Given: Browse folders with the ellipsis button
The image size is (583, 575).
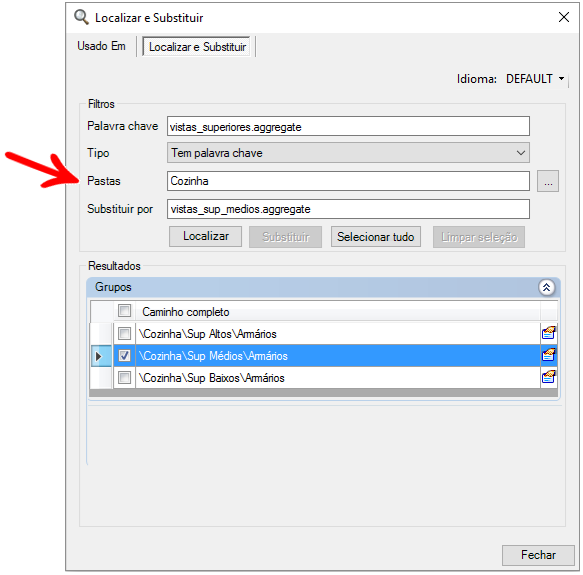Looking at the screenshot, I should click(548, 182).
